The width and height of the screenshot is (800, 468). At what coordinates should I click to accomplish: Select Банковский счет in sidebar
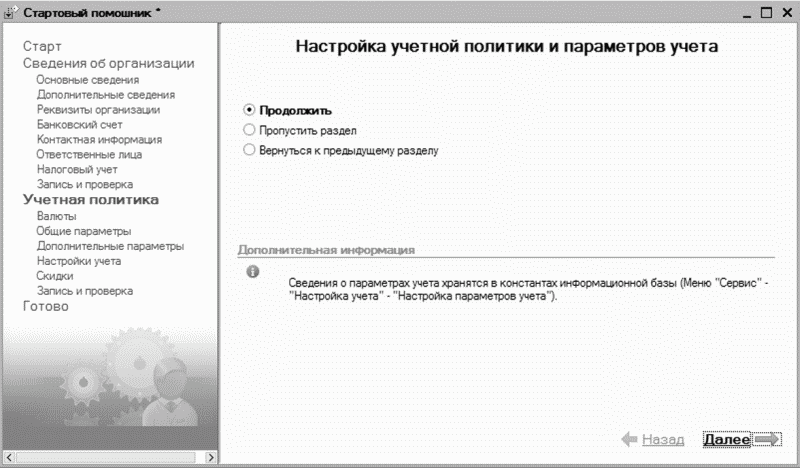tap(80, 125)
